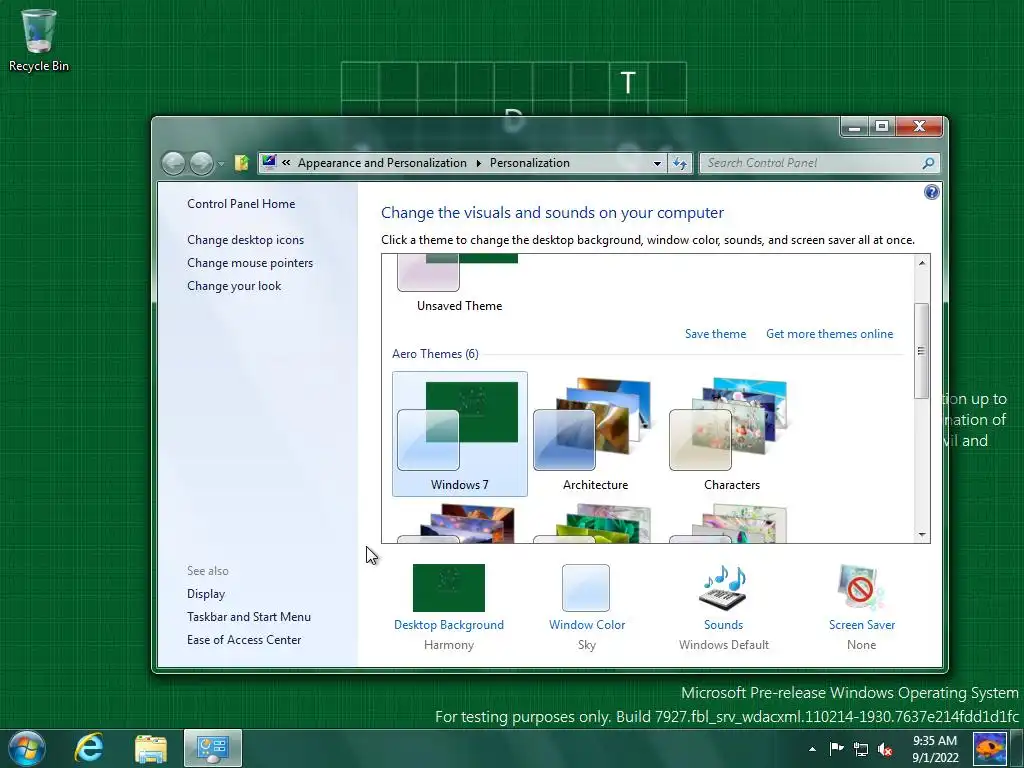Image resolution: width=1024 pixels, height=768 pixels.
Task: Open the Screen Saver link
Action: 861,625
